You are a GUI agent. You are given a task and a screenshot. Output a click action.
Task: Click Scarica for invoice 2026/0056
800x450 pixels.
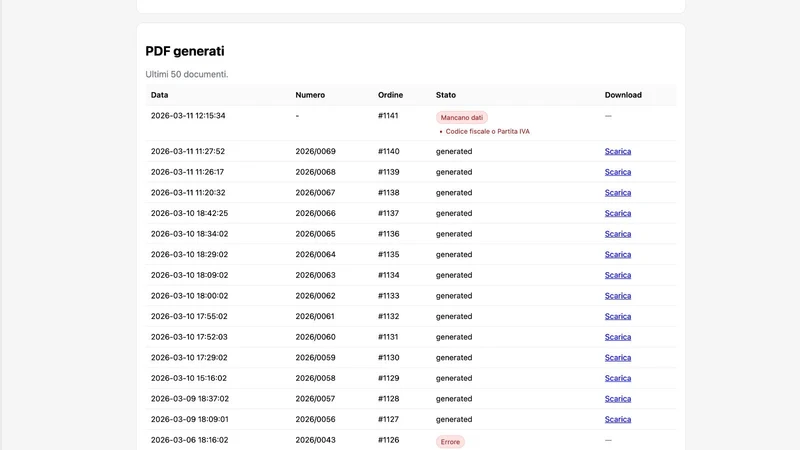point(618,419)
